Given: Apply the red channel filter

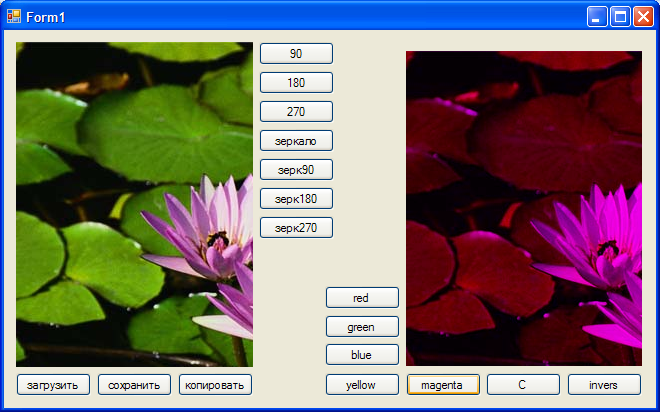Looking at the screenshot, I should coord(362,298).
